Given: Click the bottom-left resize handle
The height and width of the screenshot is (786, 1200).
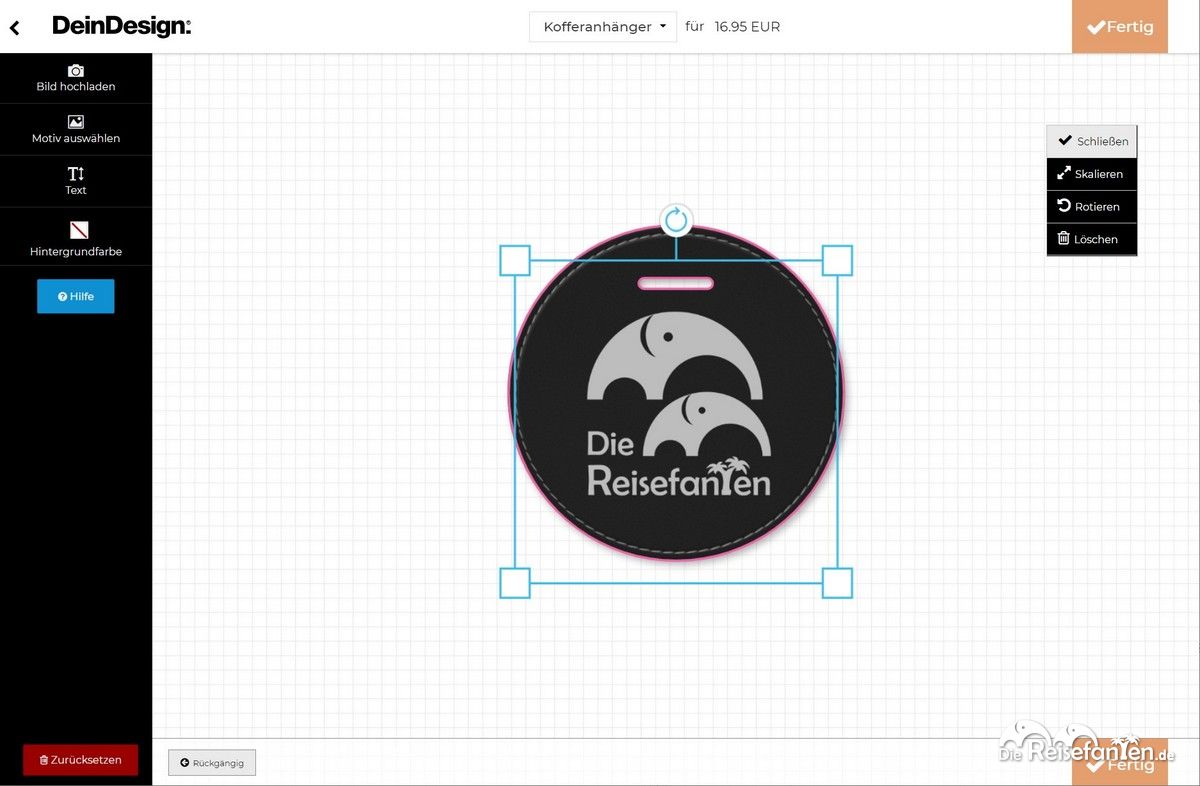Looking at the screenshot, I should [515, 583].
